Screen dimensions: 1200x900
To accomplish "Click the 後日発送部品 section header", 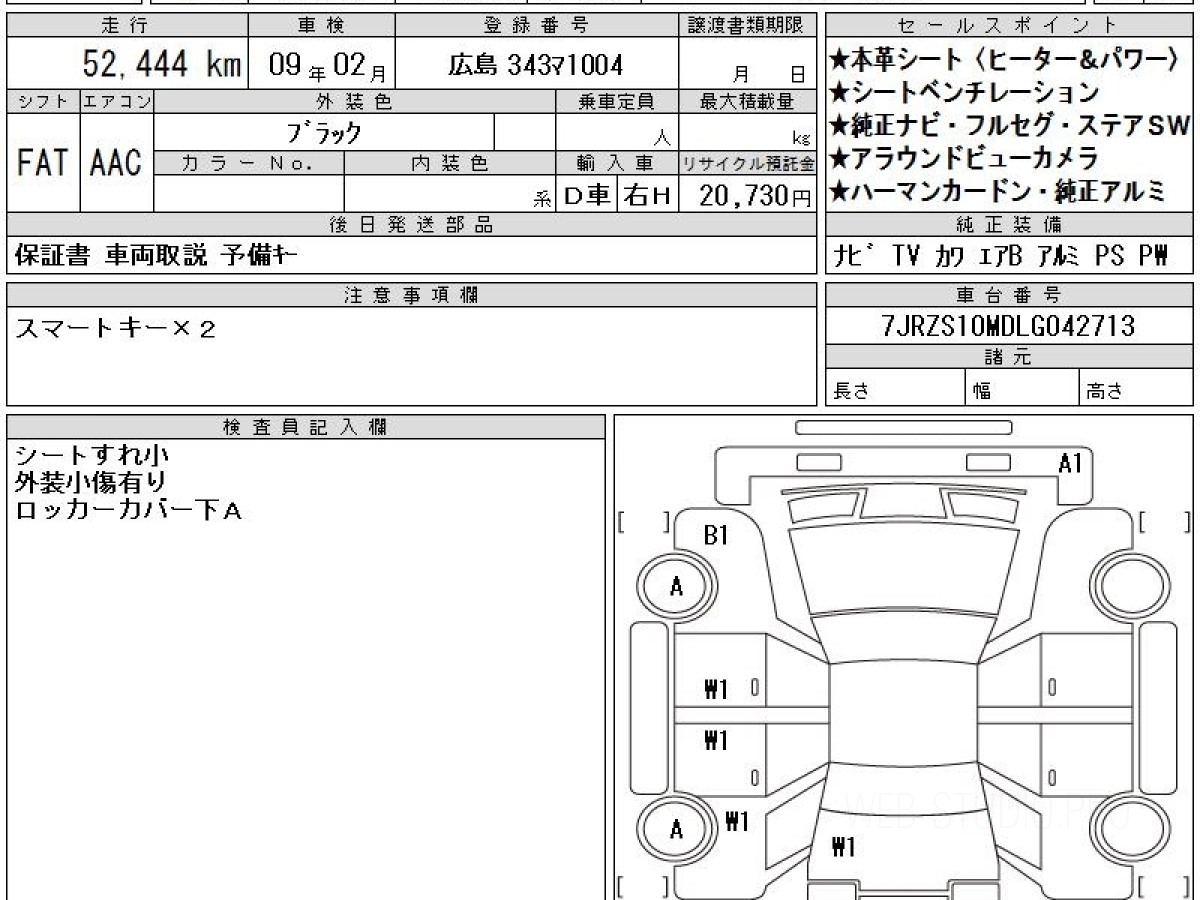I will pos(412,225).
